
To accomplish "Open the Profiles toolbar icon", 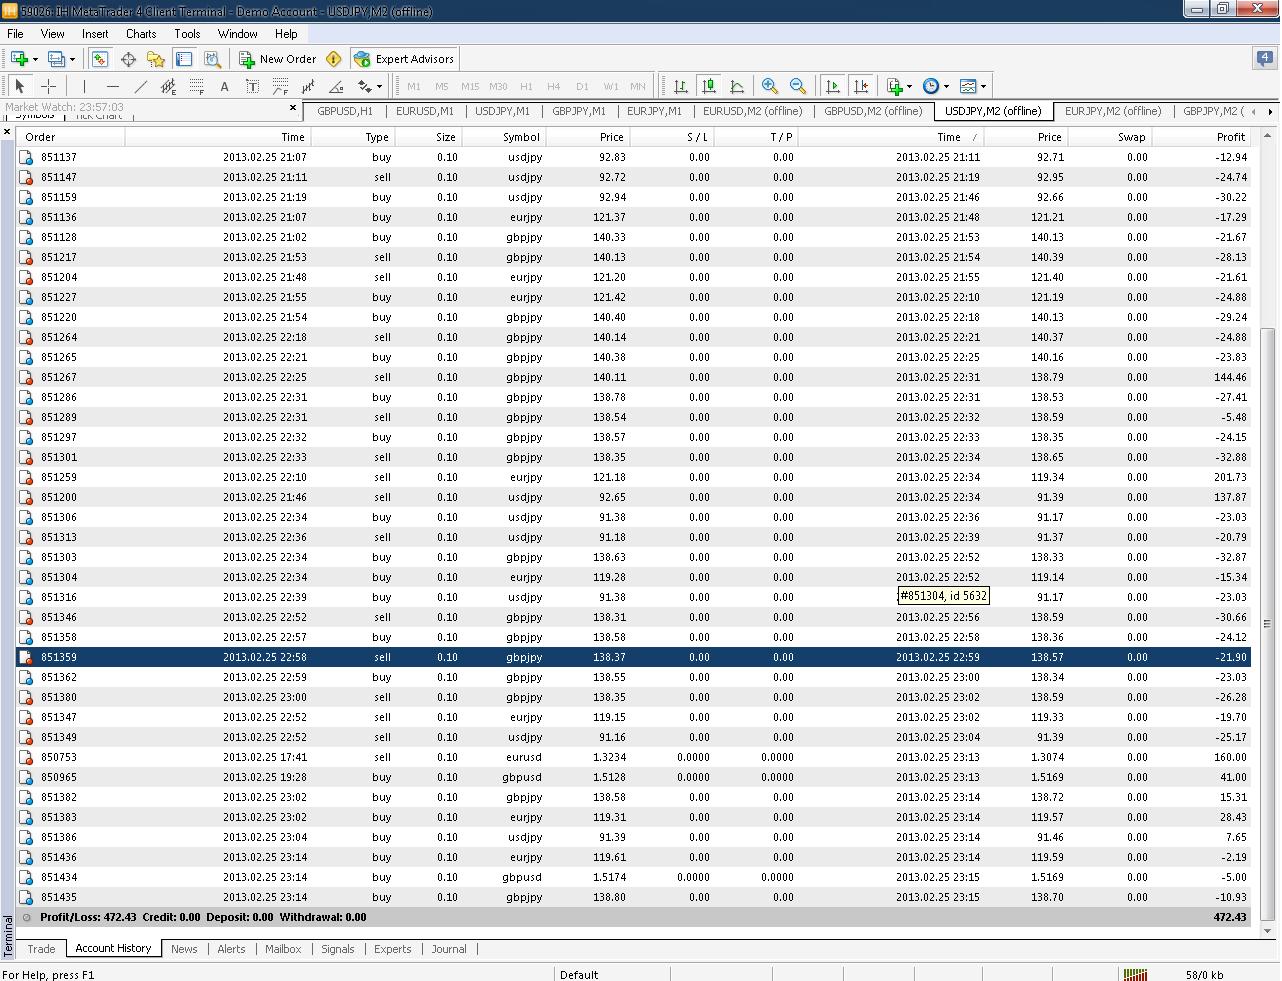I will pyautogui.click(x=56, y=59).
